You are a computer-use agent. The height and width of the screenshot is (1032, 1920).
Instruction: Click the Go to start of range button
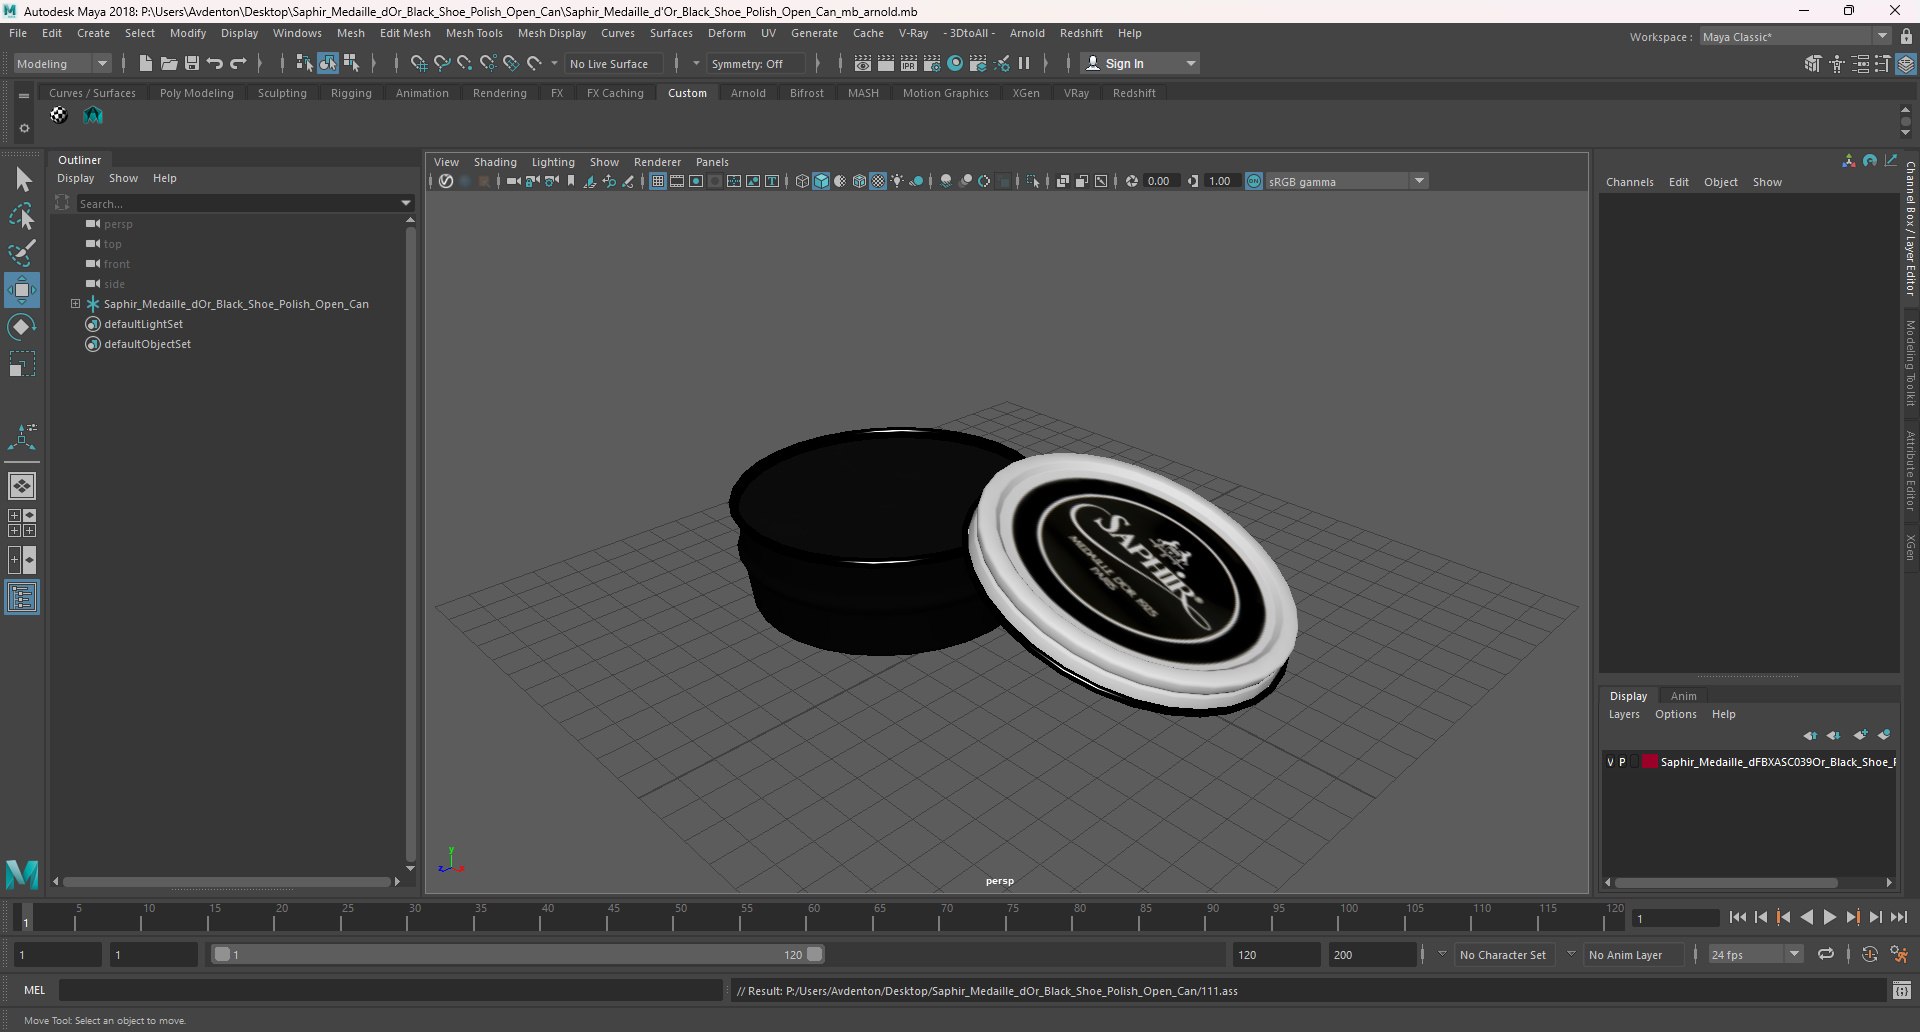pos(1737,917)
